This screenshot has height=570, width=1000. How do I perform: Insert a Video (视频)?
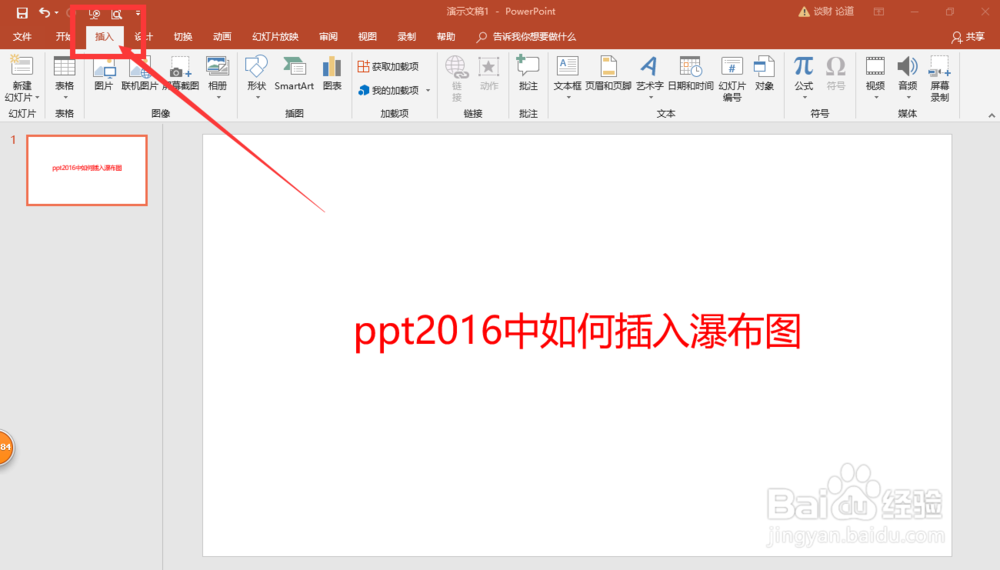tap(875, 79)
